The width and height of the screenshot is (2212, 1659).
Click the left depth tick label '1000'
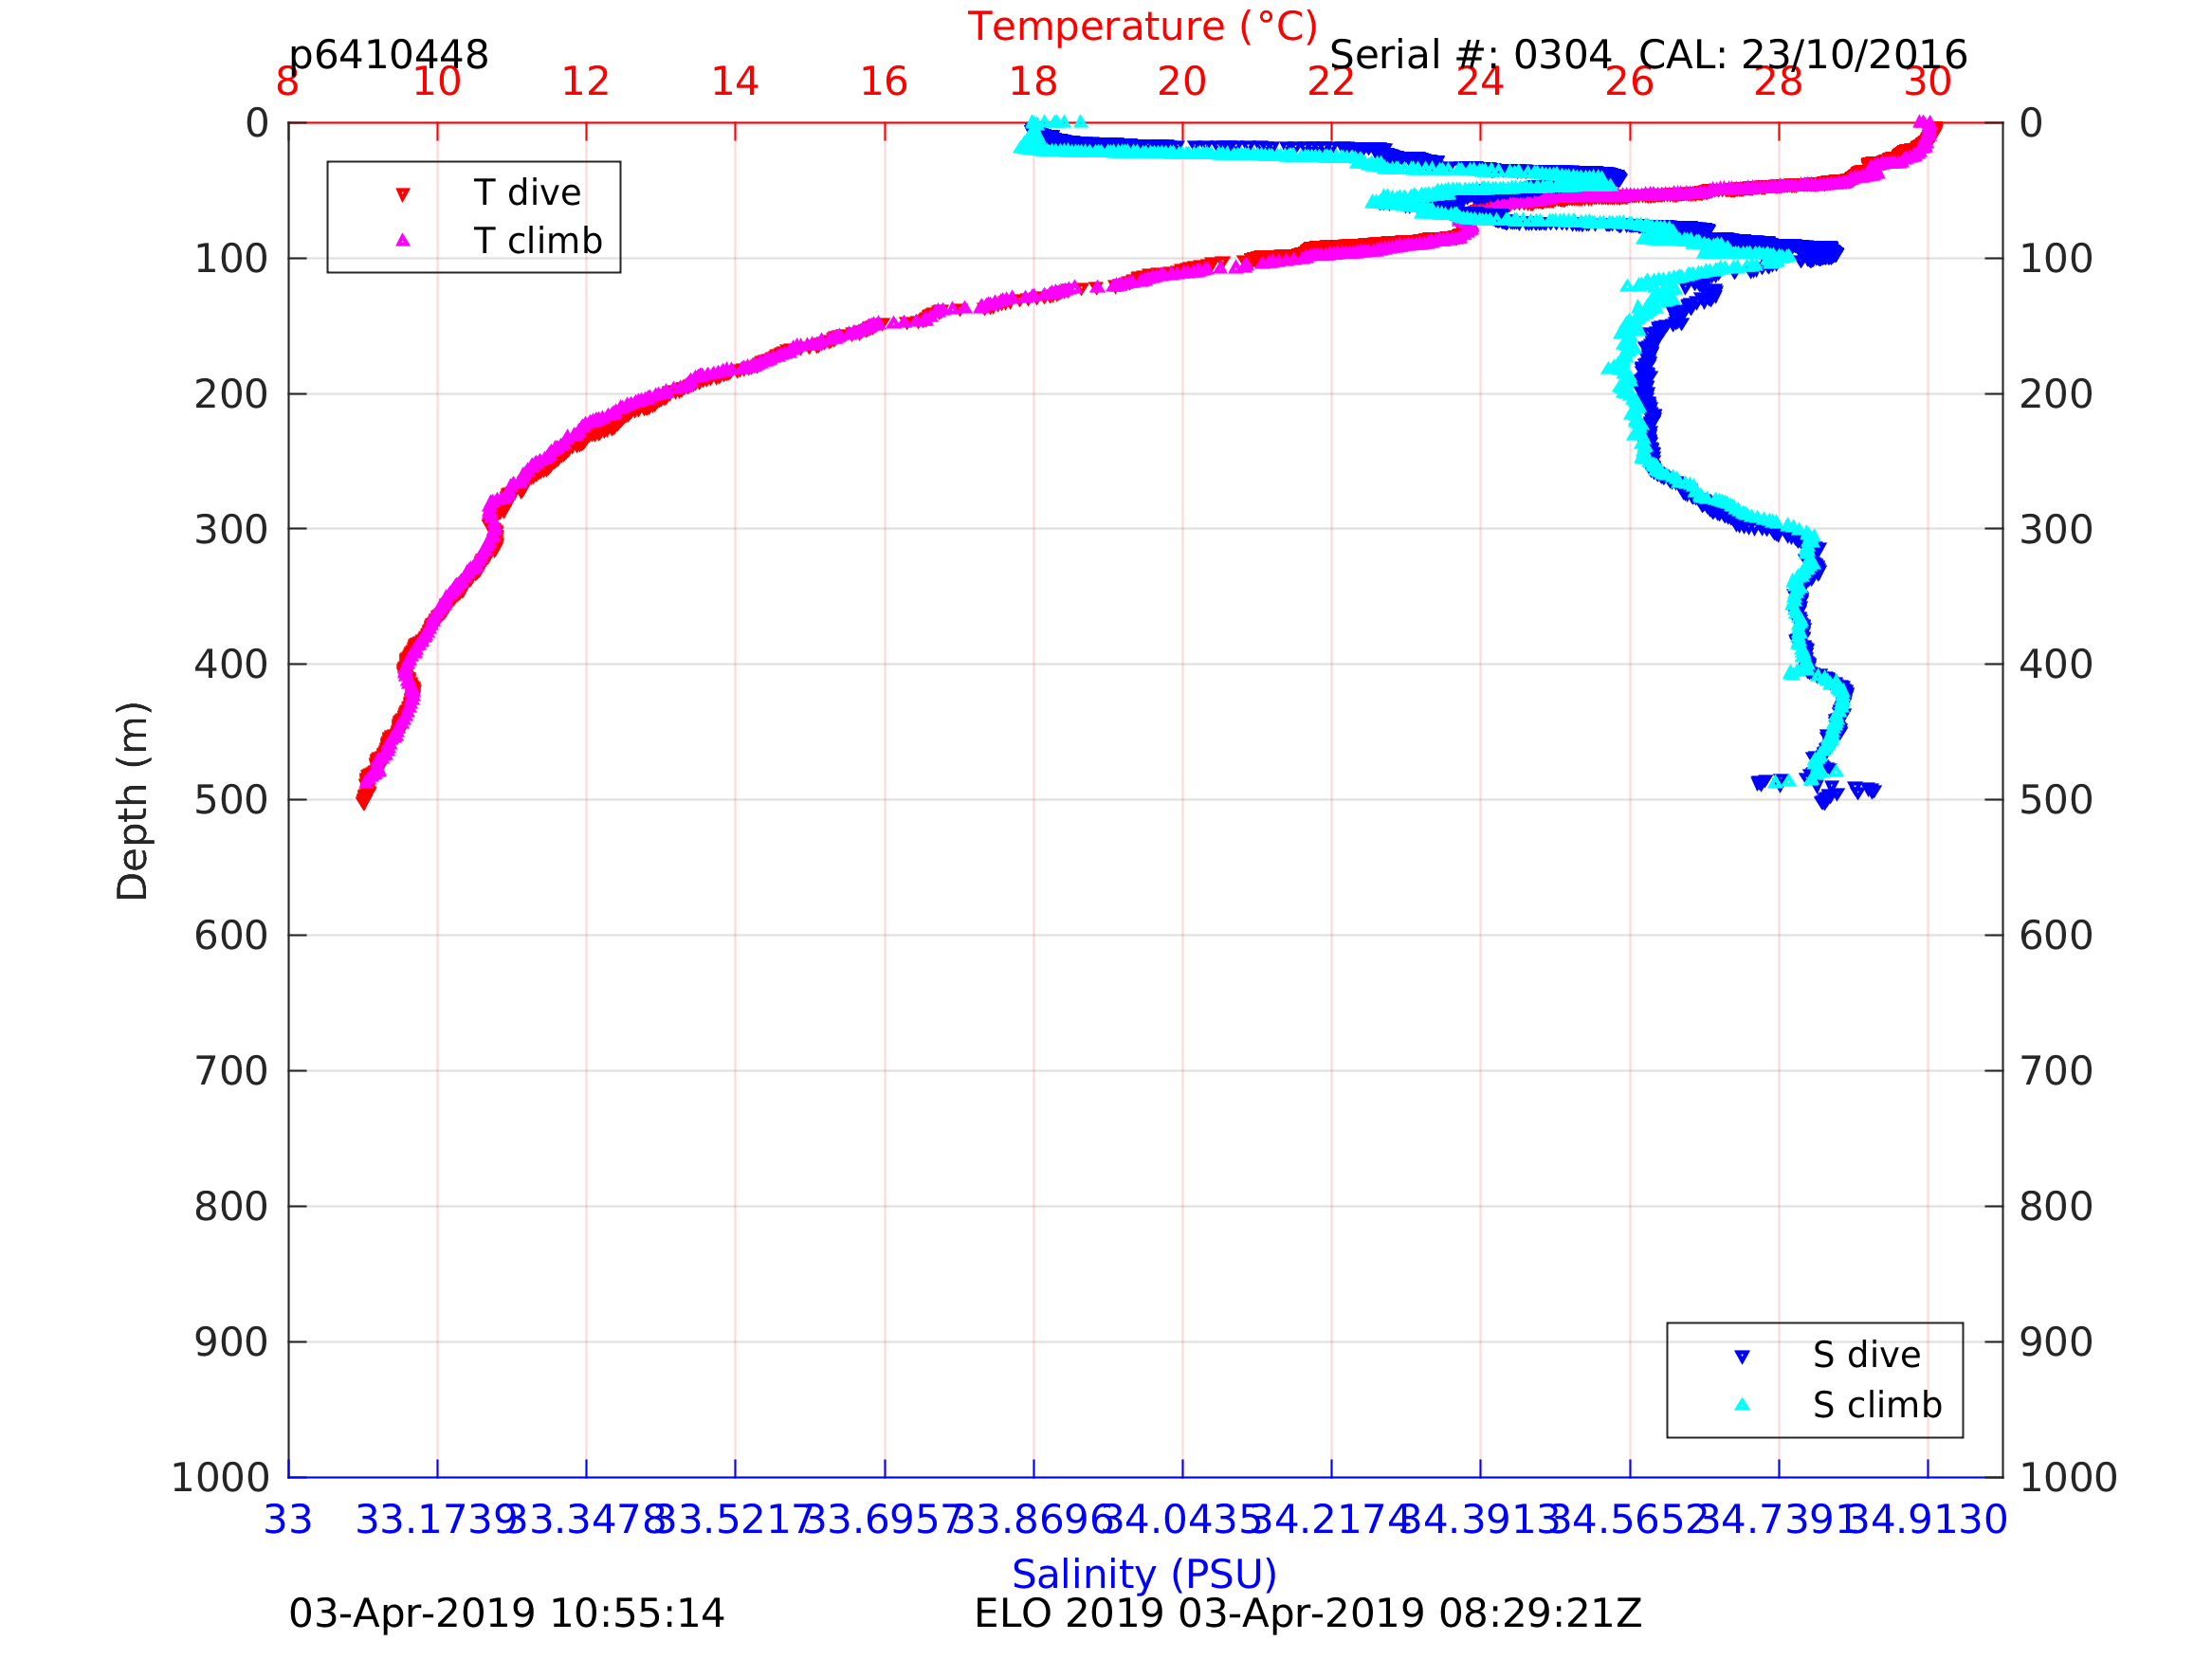[220, 1478]
